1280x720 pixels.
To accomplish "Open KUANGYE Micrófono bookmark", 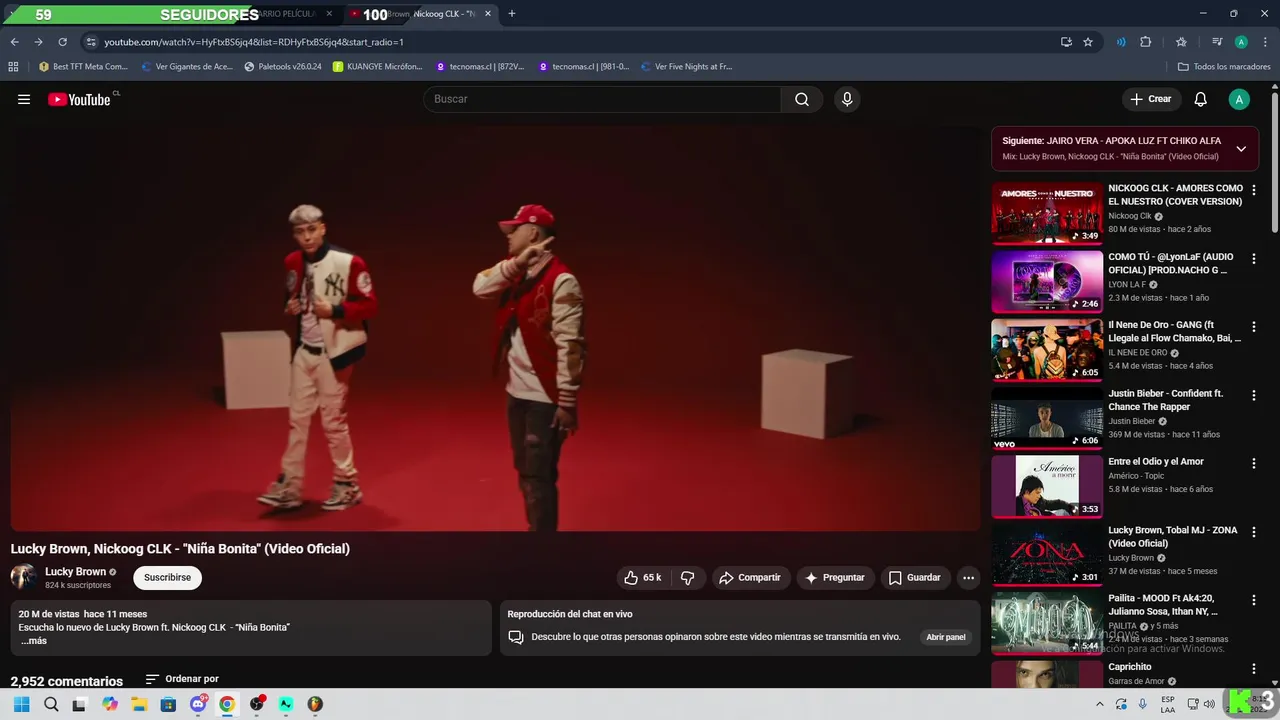I will tap(379, 67).
